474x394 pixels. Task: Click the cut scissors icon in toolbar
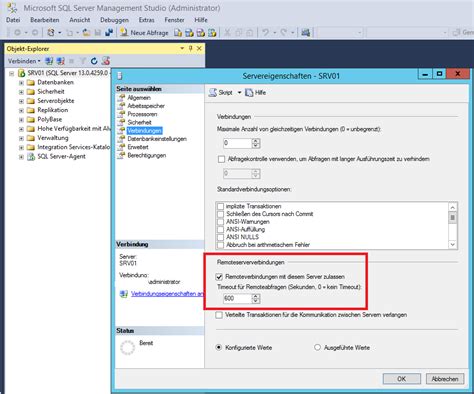point(227,33)
